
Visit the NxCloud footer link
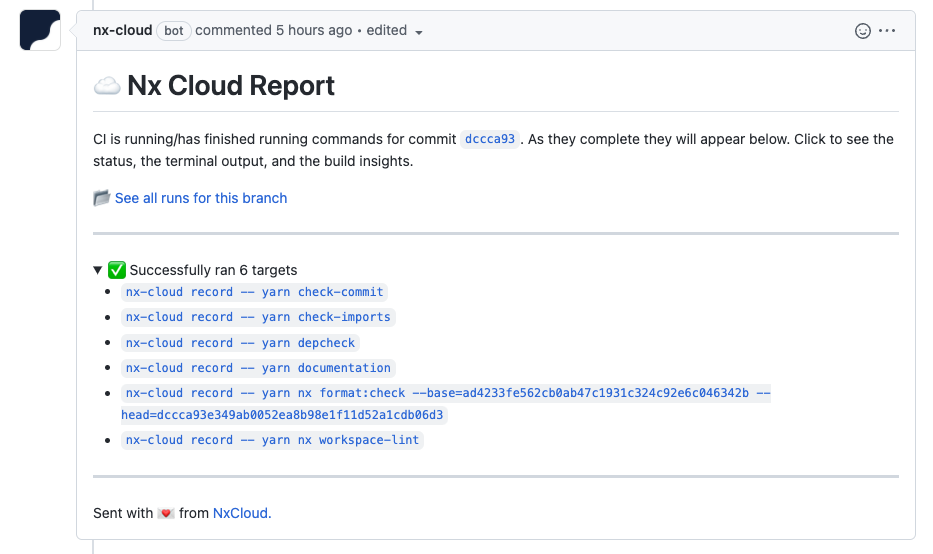pyautogui.click(x=241, y=513)
